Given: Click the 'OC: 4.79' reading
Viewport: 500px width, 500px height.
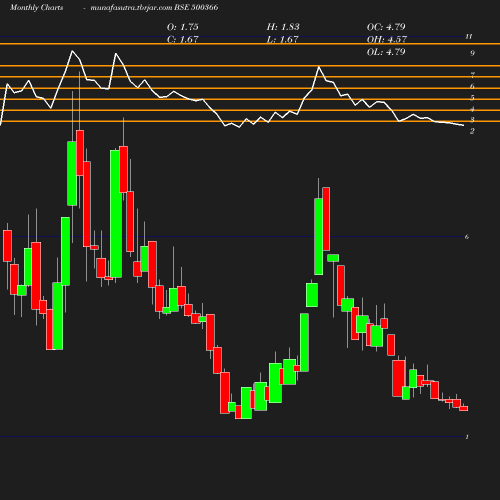Looking at the screenshot, I should pos(386,27).
